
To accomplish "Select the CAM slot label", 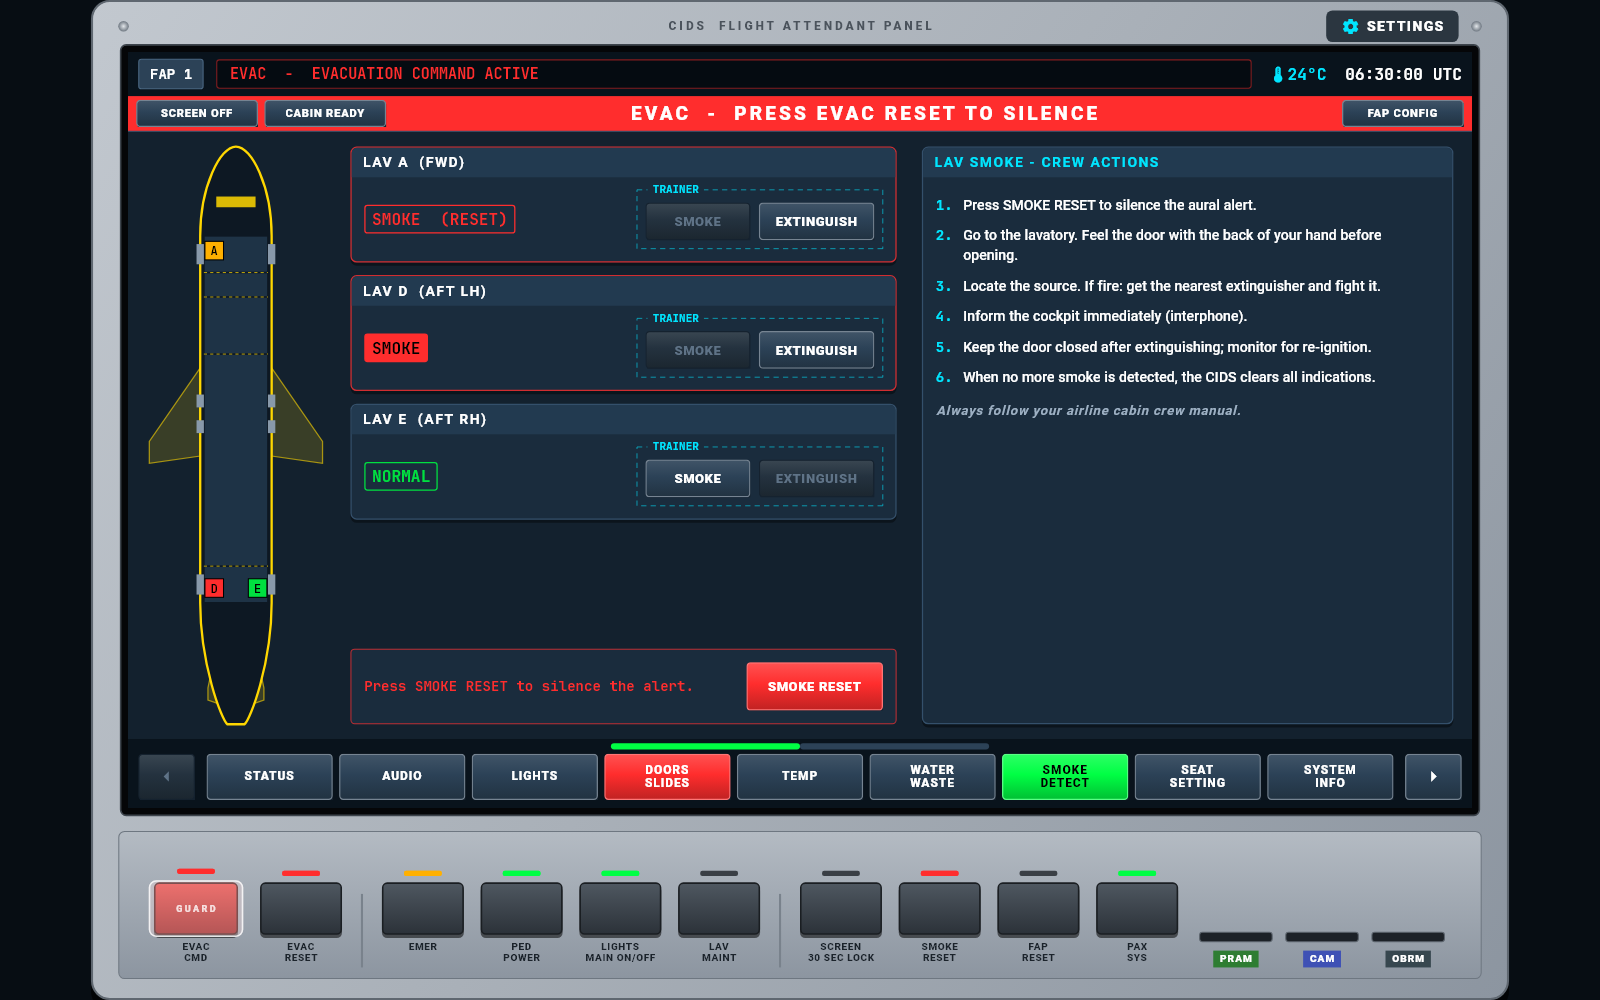I will click(1322, 958).
